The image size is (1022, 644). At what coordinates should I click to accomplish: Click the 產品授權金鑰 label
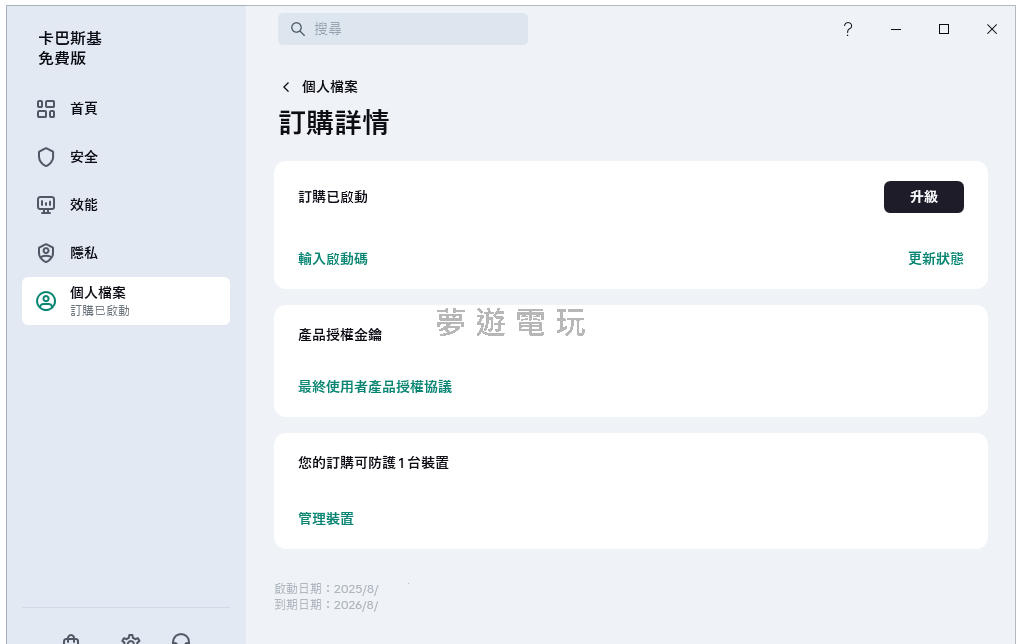click(340, 335)
